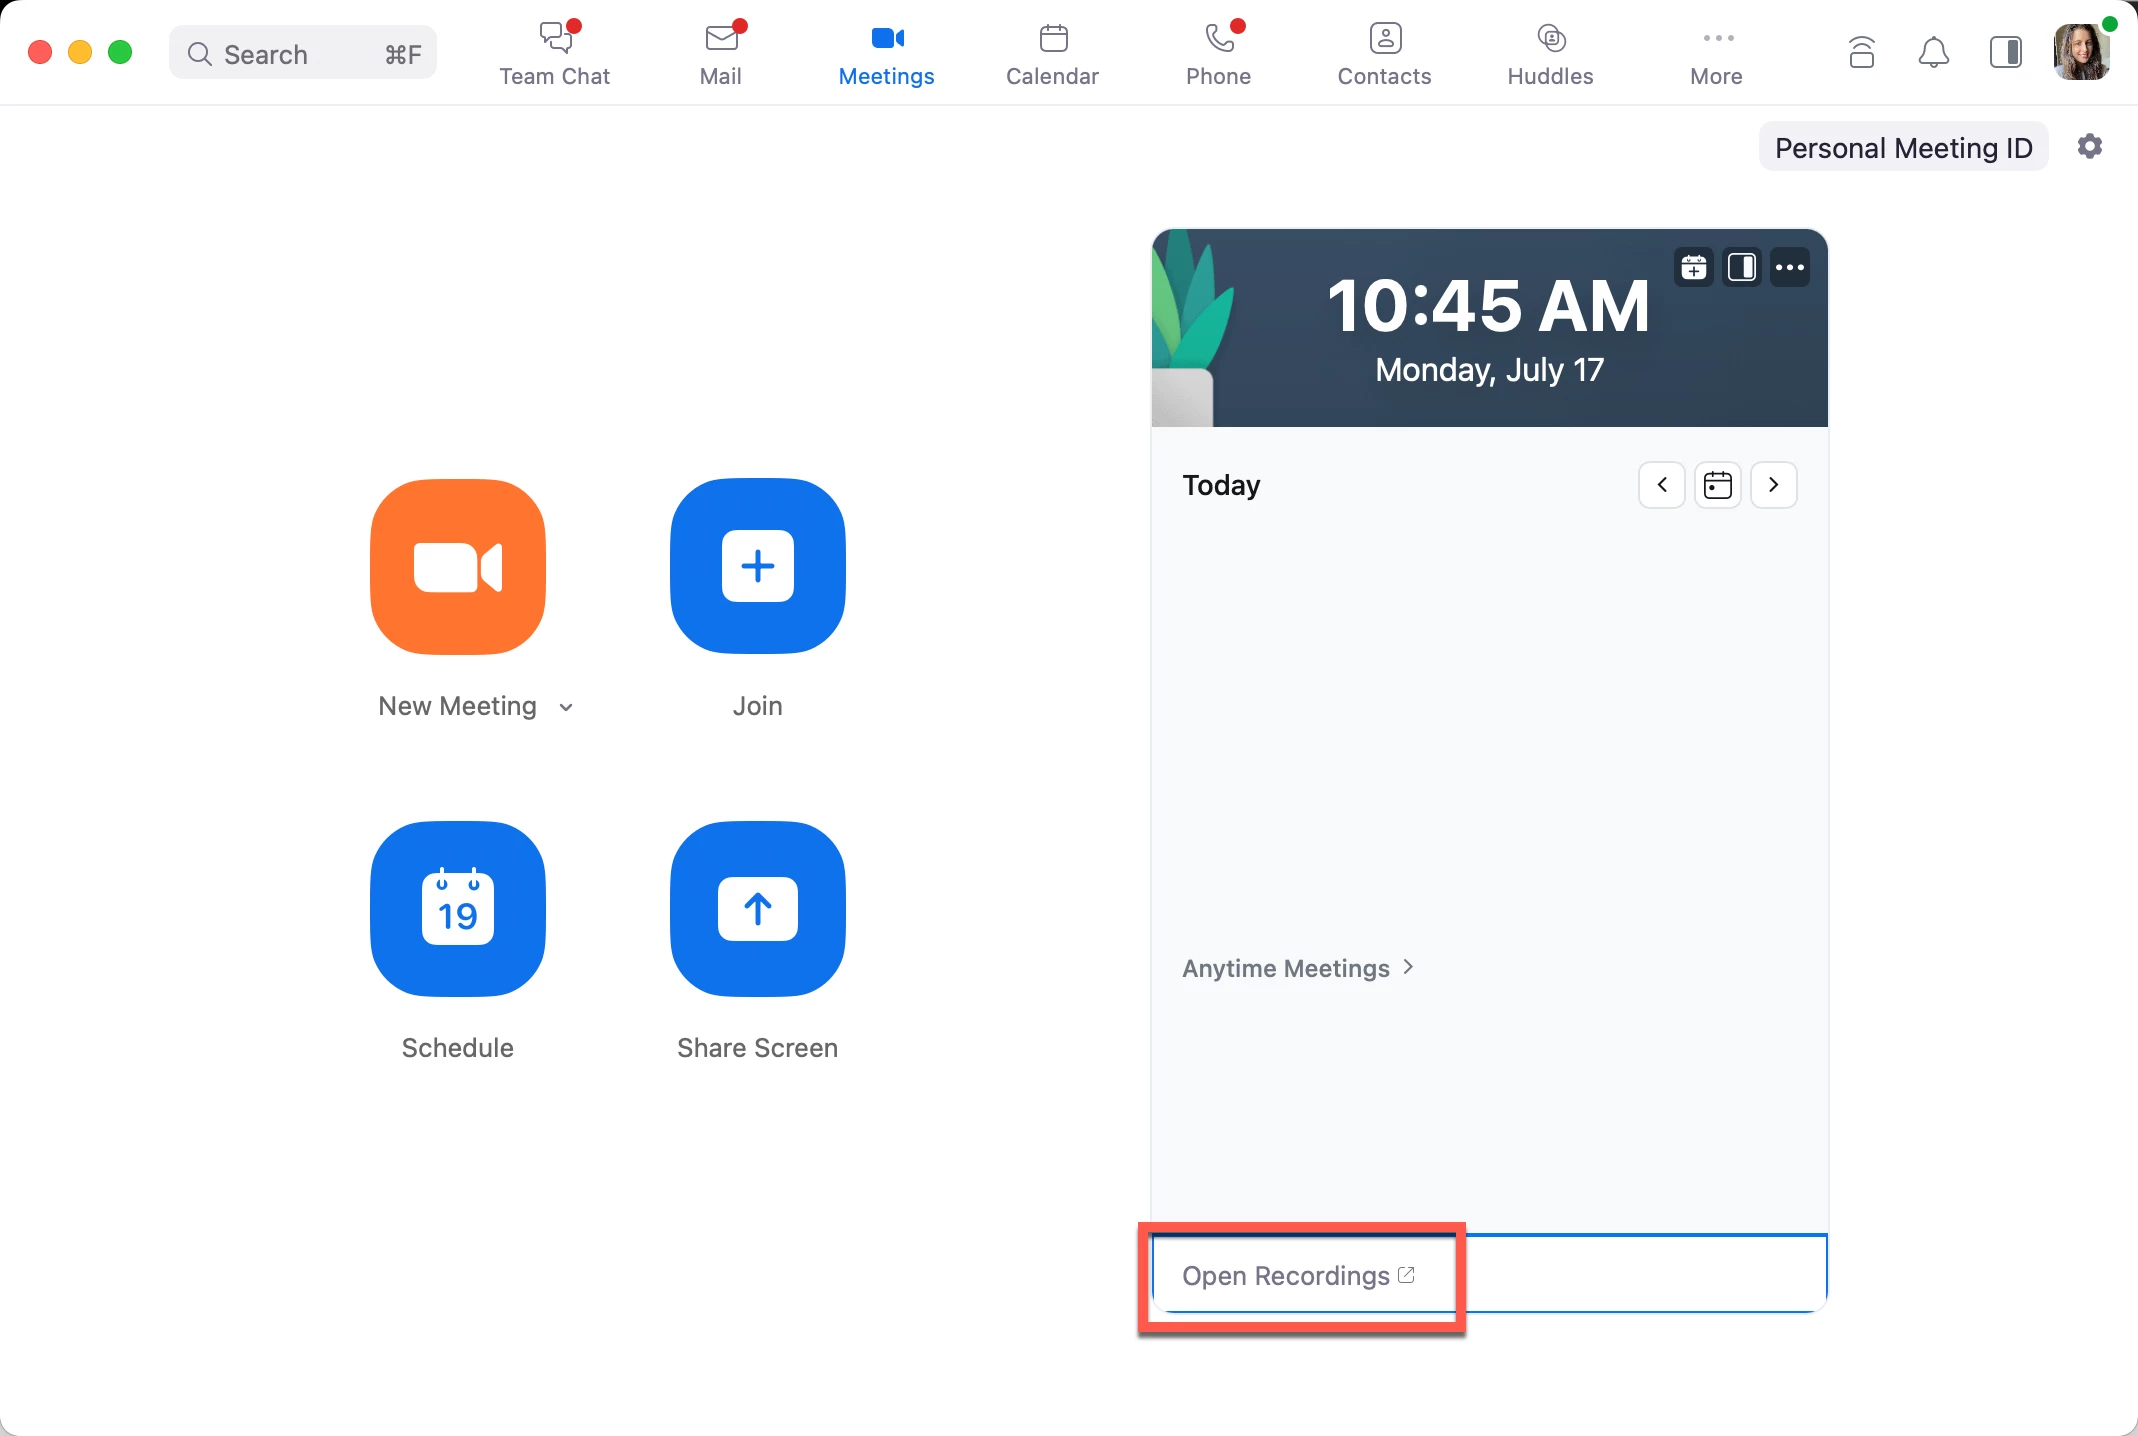This screenshot has width=2138, height=1436.
Task: Expand Anytime Meetings section
Action: (1297, 968)
